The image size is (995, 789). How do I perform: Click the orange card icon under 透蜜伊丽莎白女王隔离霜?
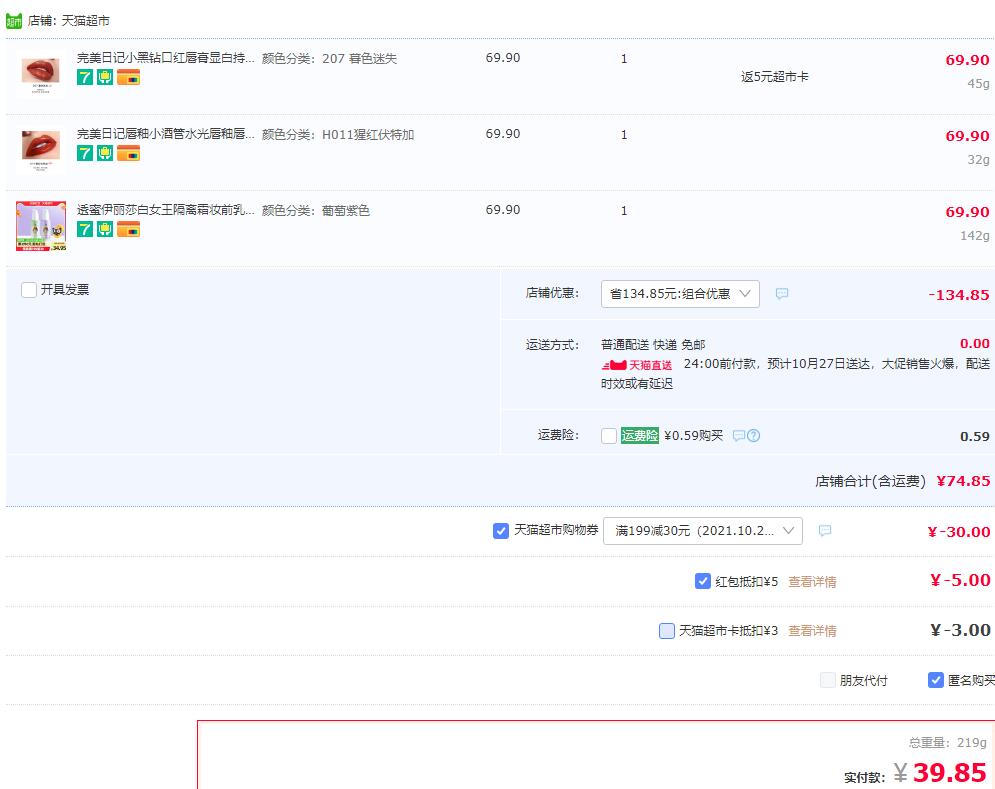[x=128, y=229]
